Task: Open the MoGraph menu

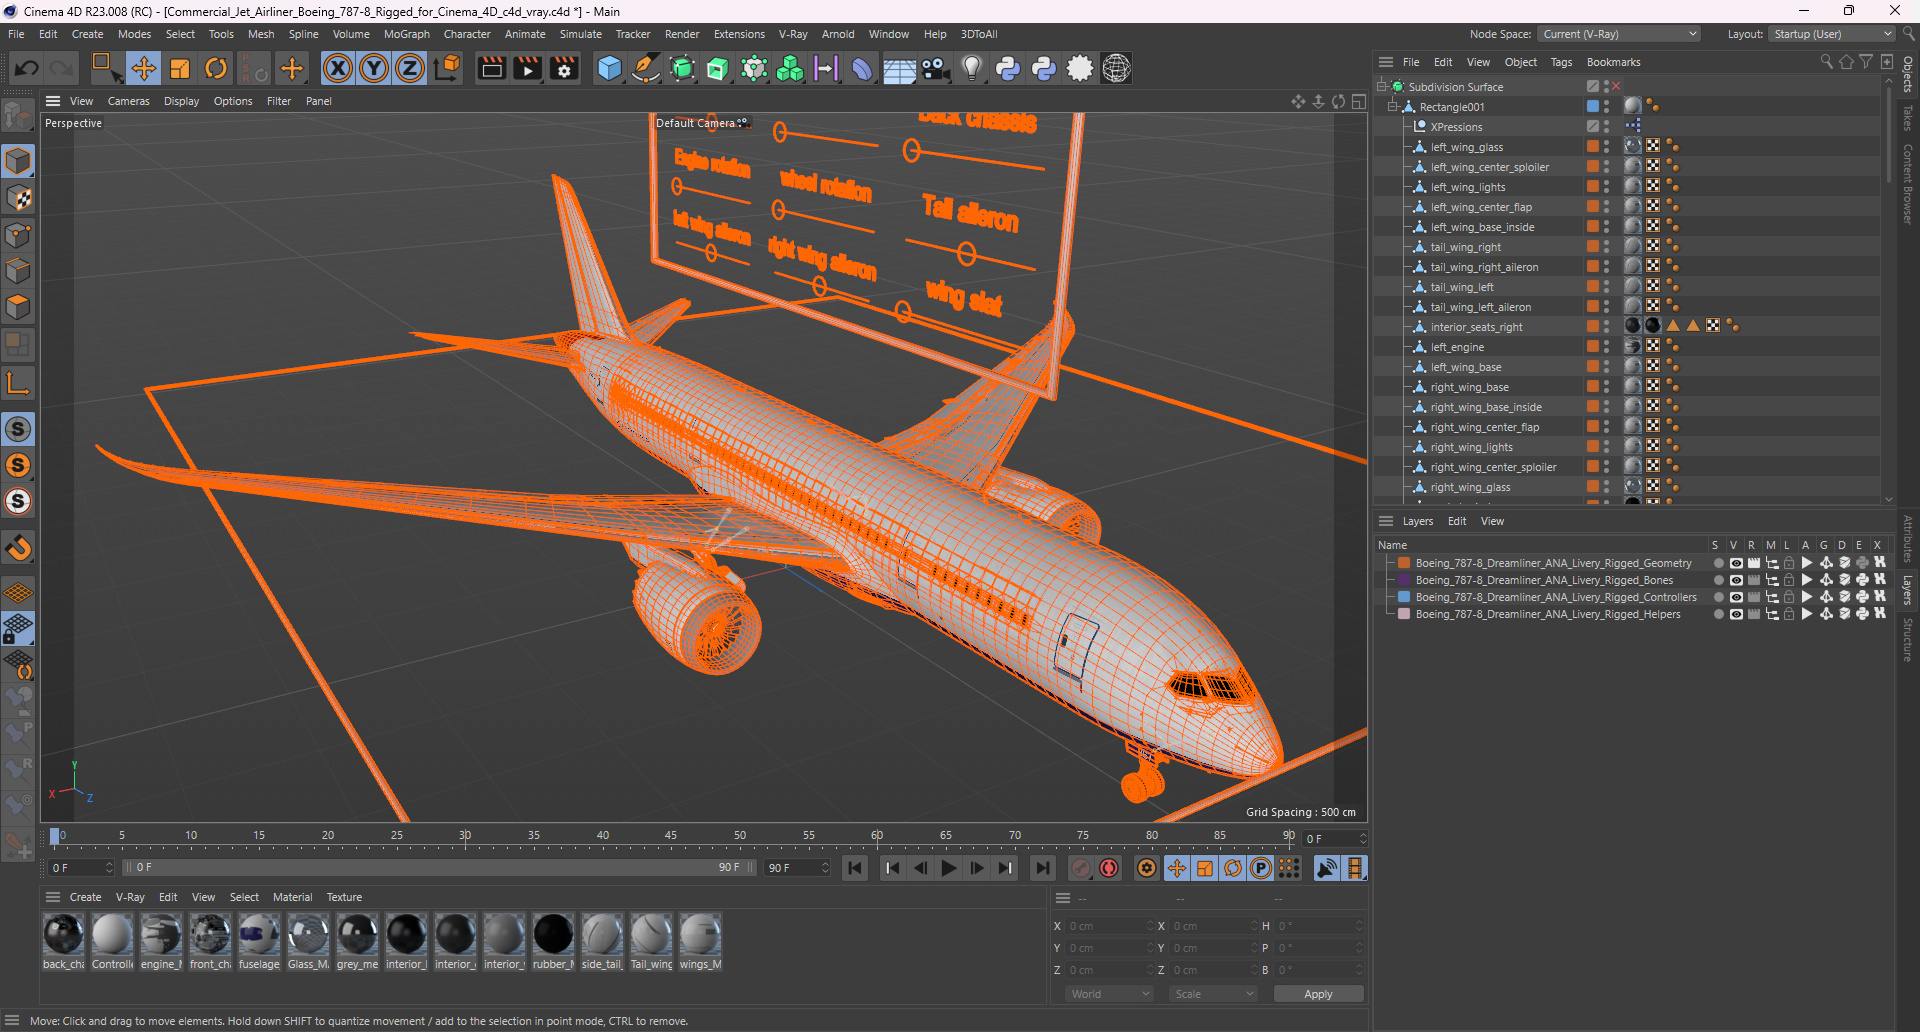Action: (x=406, y=34)
